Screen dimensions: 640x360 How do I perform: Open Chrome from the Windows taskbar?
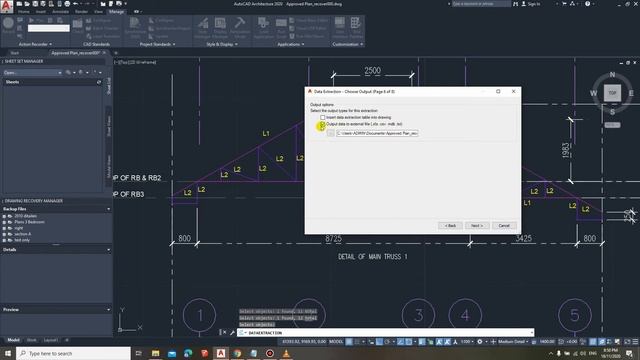[237, 353]
